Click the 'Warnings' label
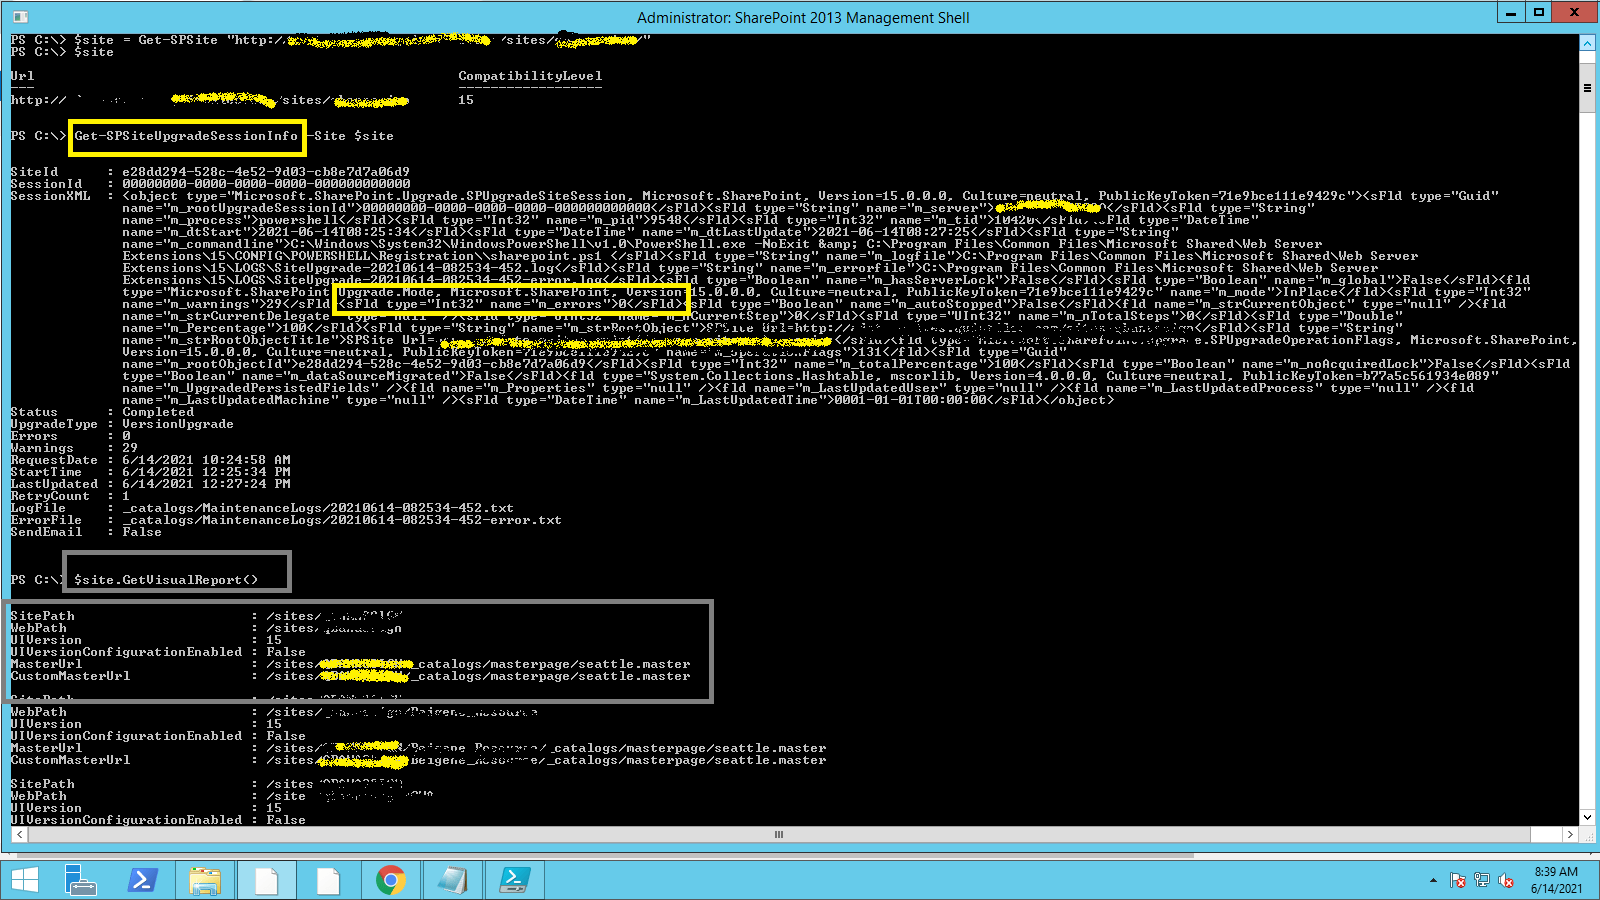 click(42, 448)
